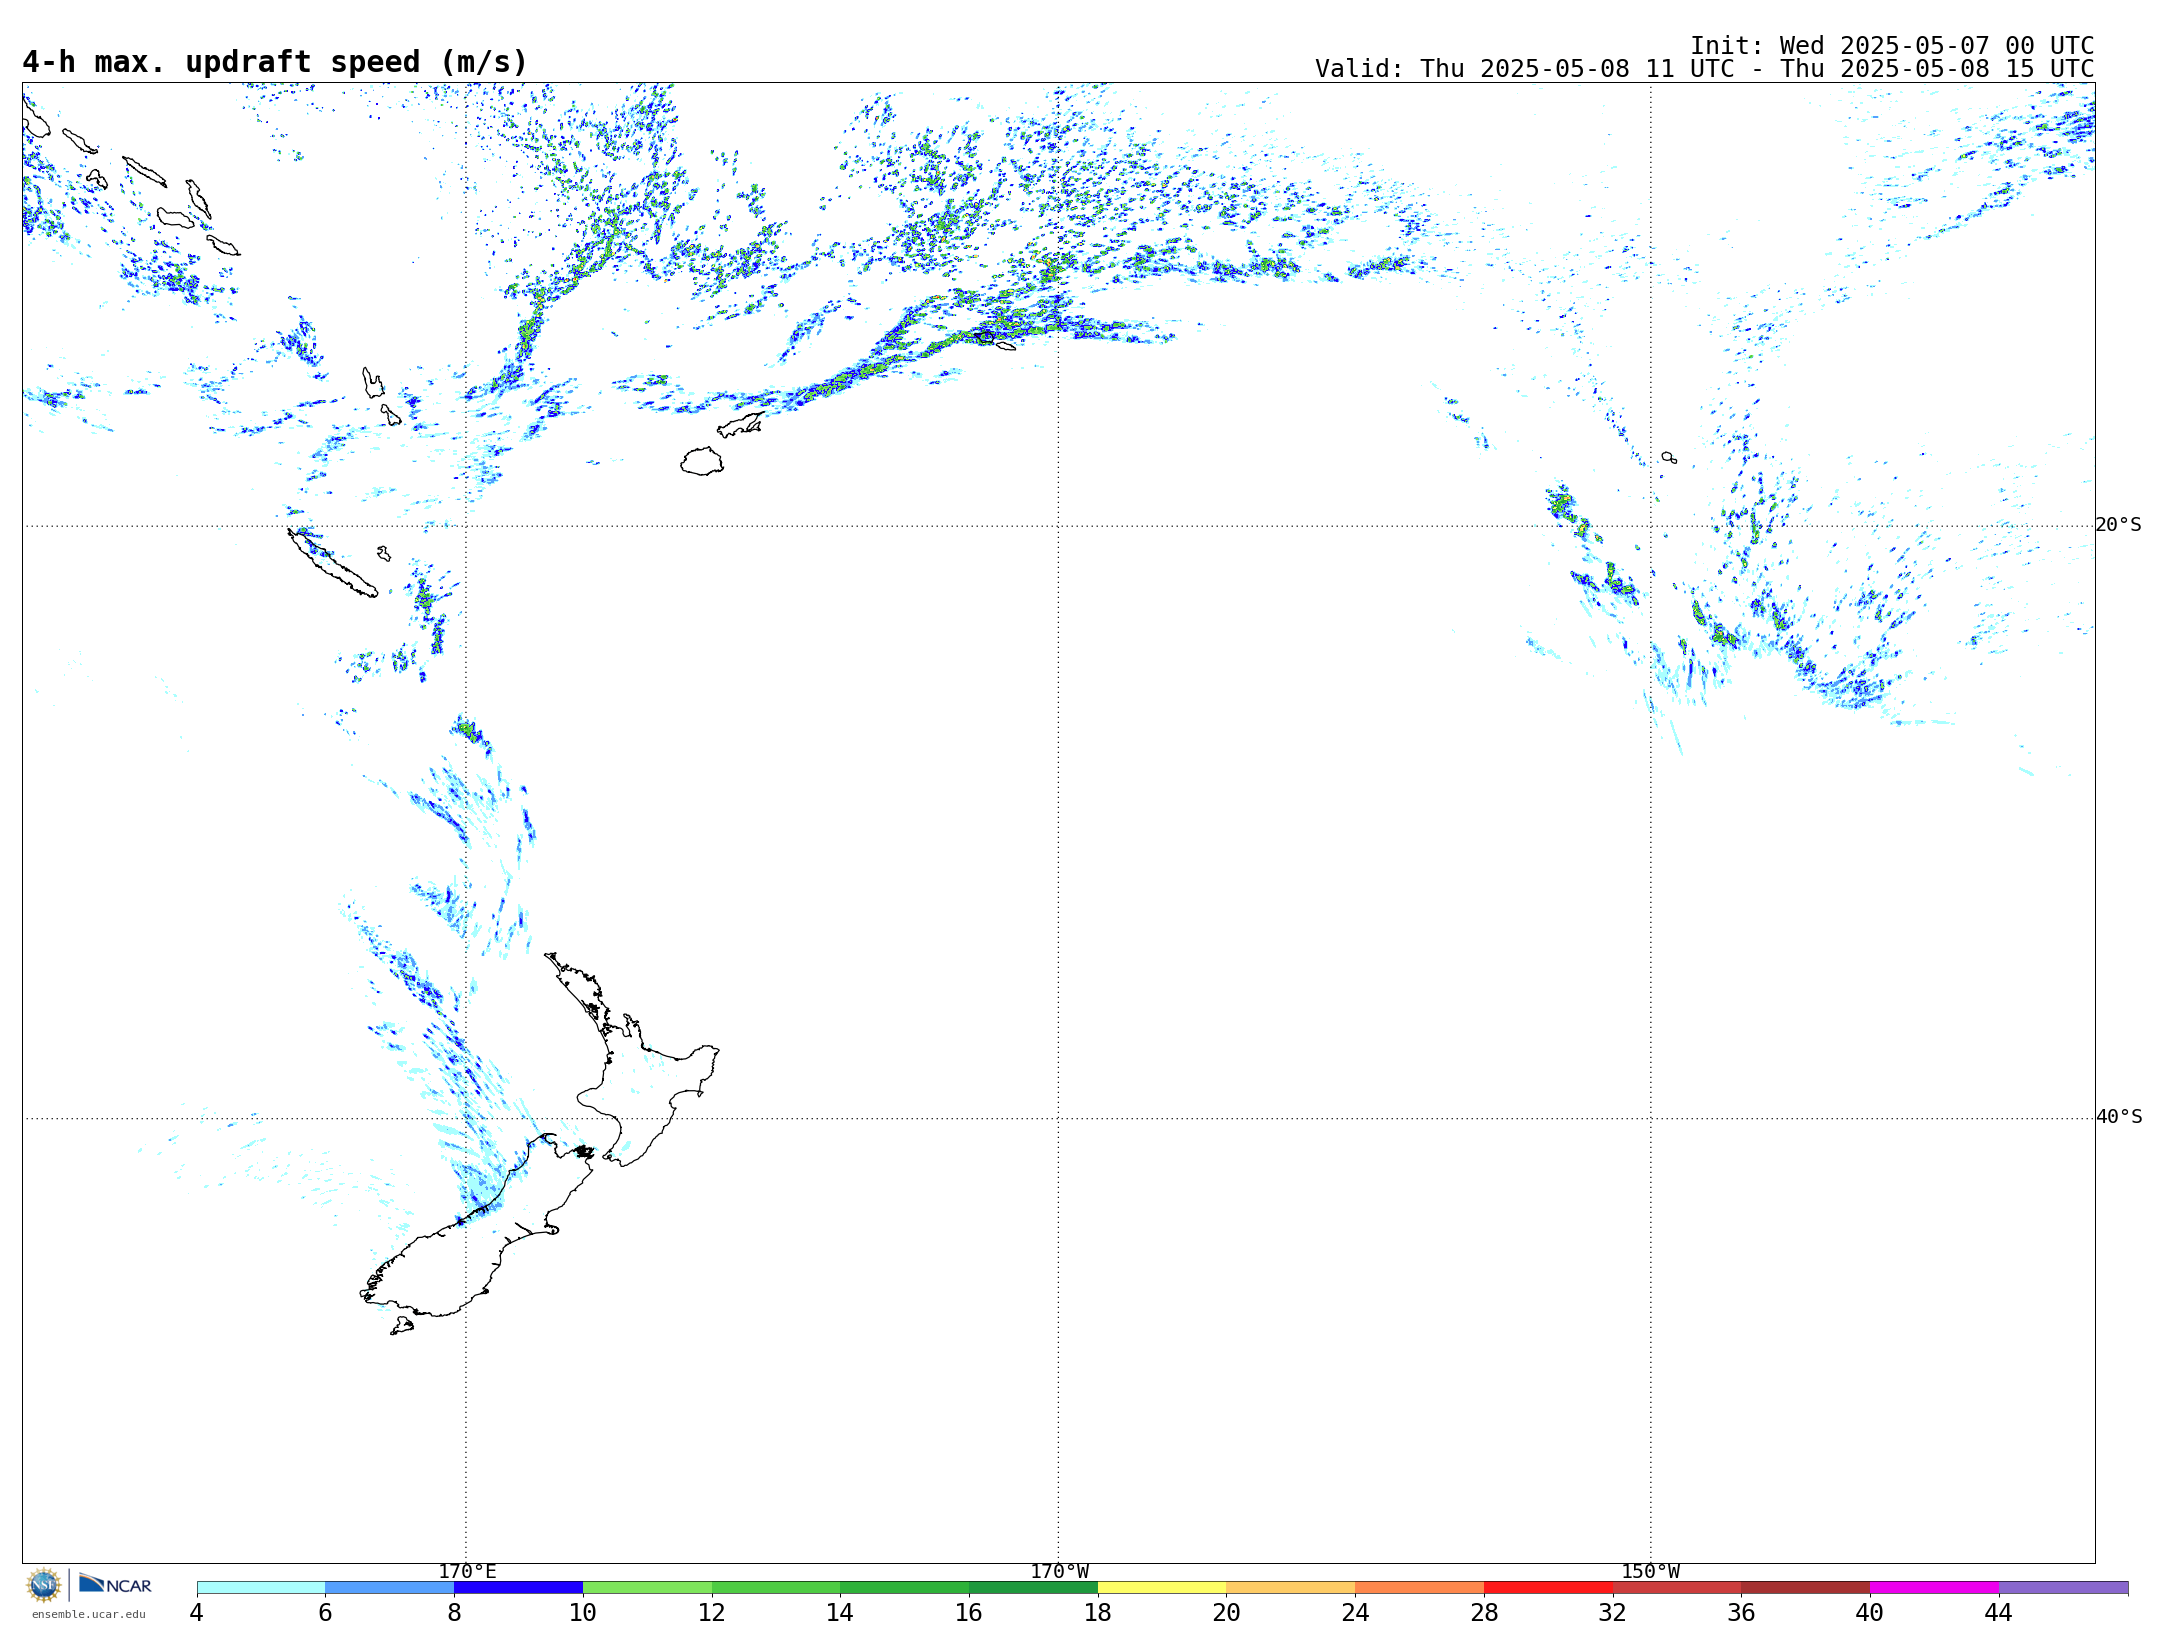Click the Valid time range text
2160x1626 pixels.
tap(1704, 69)
